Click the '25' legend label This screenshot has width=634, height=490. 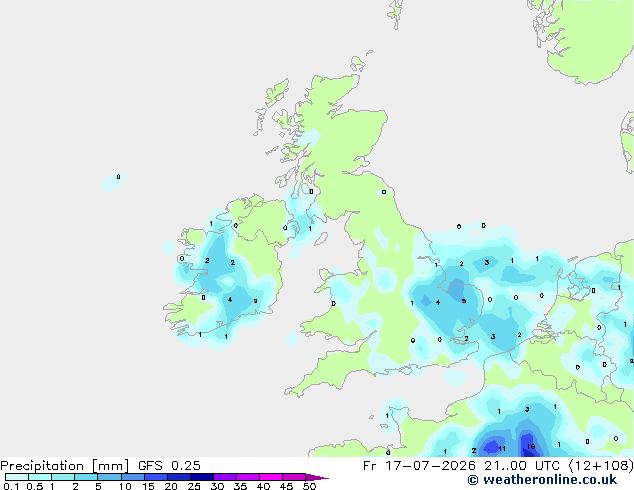194,486
